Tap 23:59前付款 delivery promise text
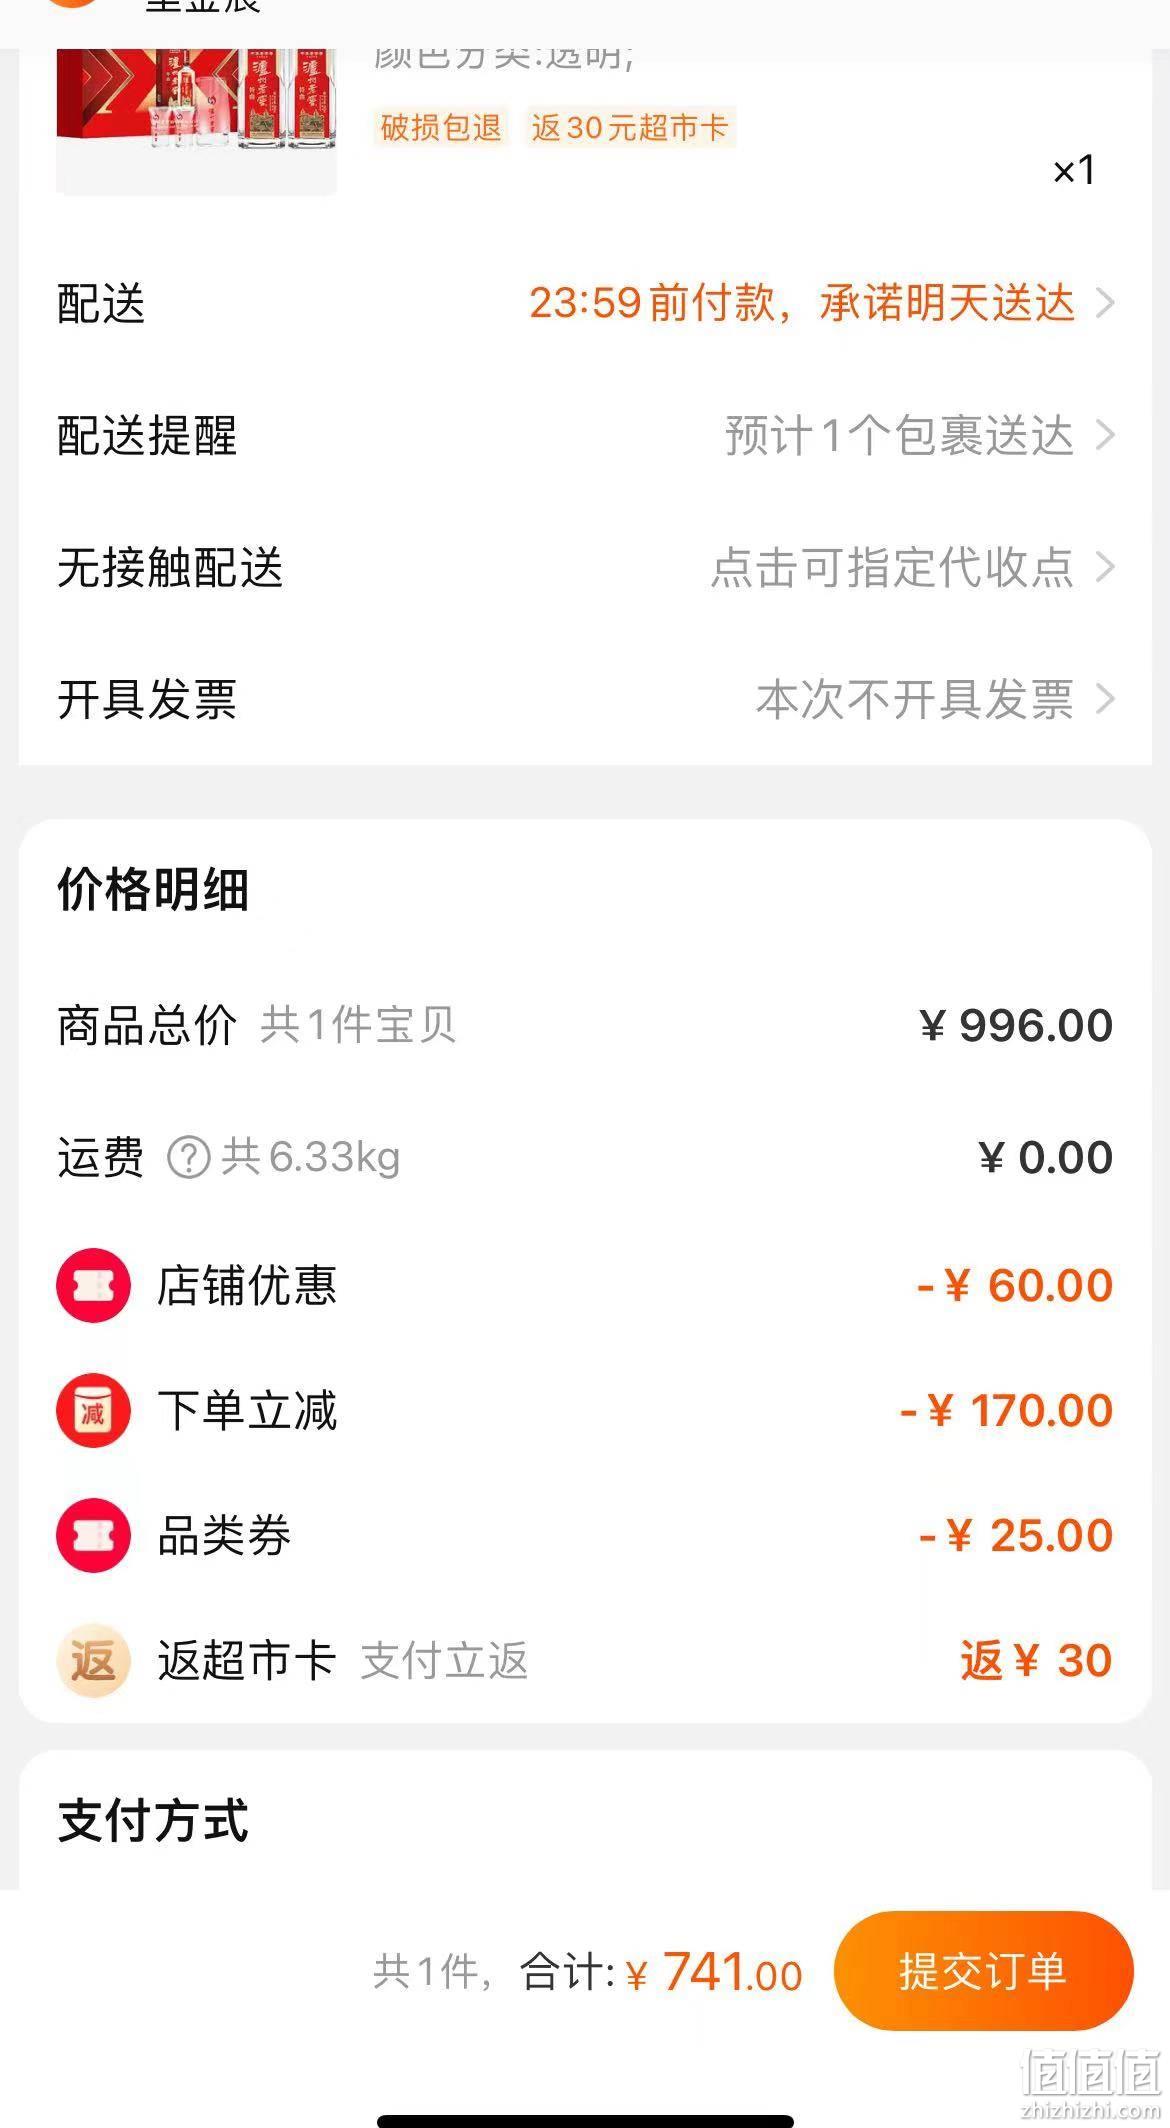Screen dimensions: 1170x2128 pyautogui.click(x=652, y=303)
